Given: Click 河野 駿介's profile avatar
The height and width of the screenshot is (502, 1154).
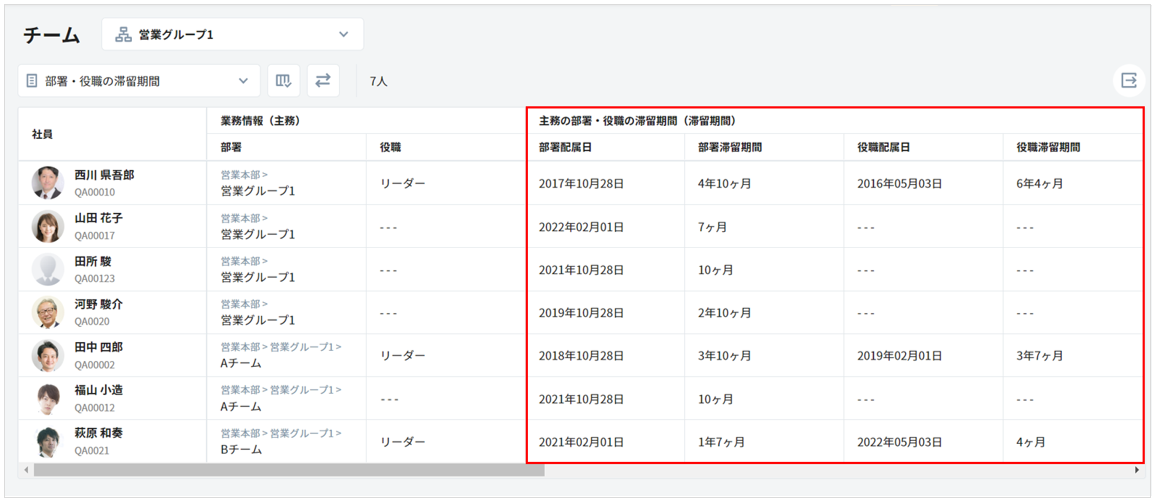Looking at the screenshot, I should pos(47,312).
